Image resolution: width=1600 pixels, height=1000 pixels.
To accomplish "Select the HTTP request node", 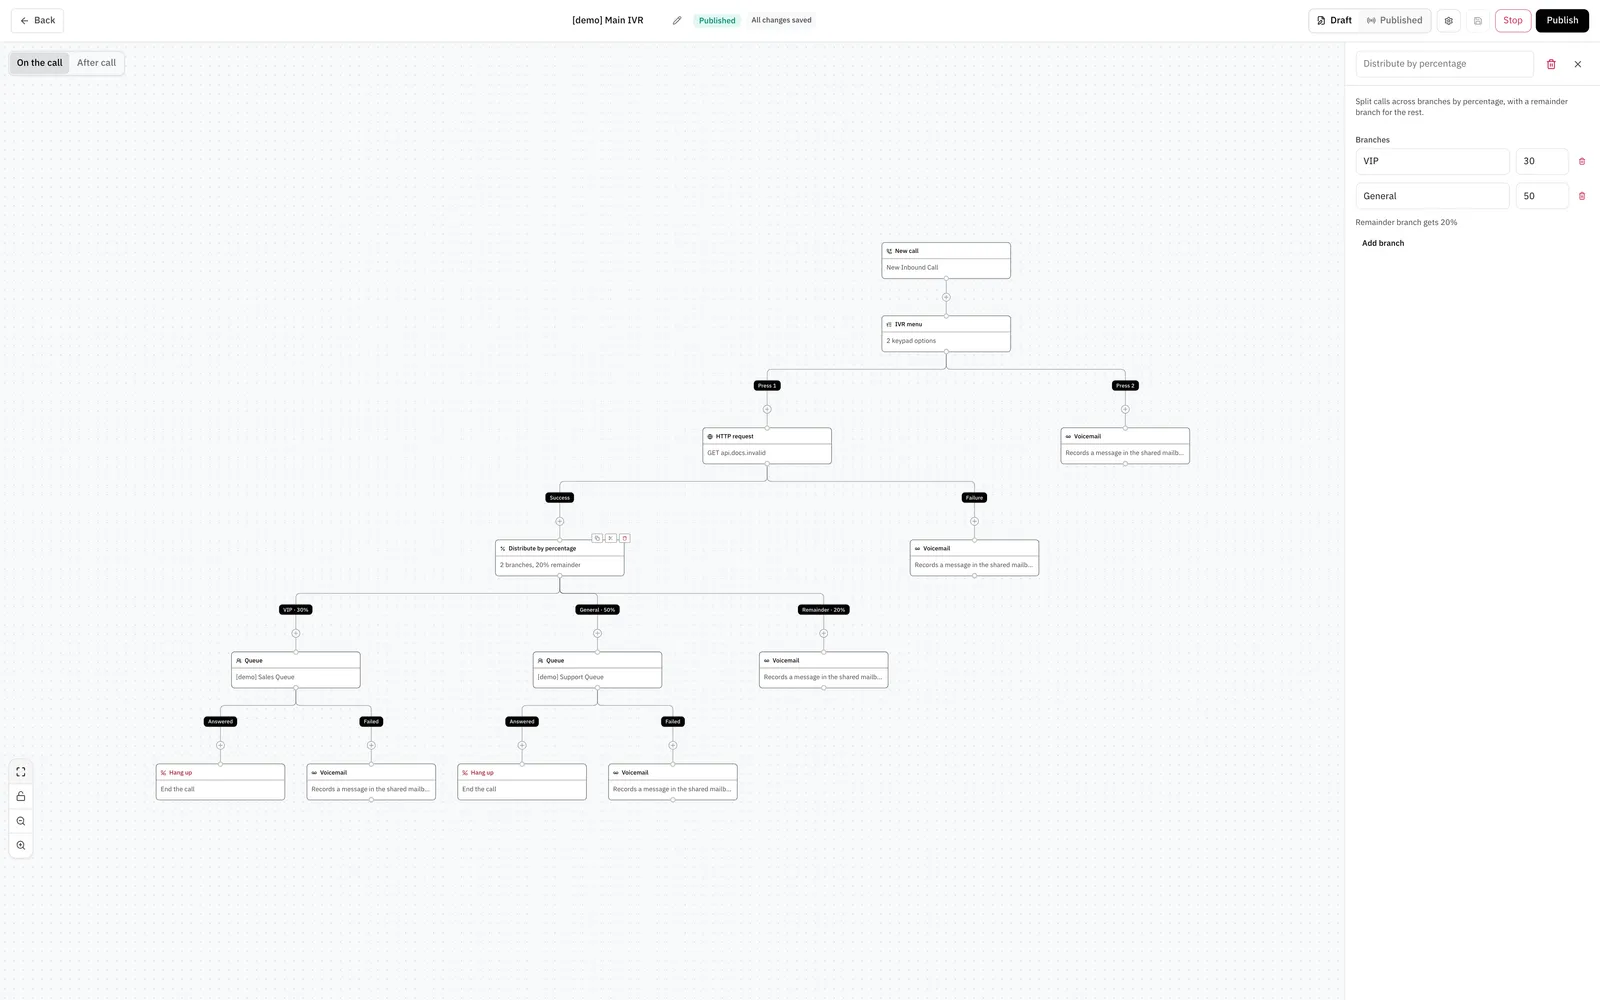I will tap(767, 445).
